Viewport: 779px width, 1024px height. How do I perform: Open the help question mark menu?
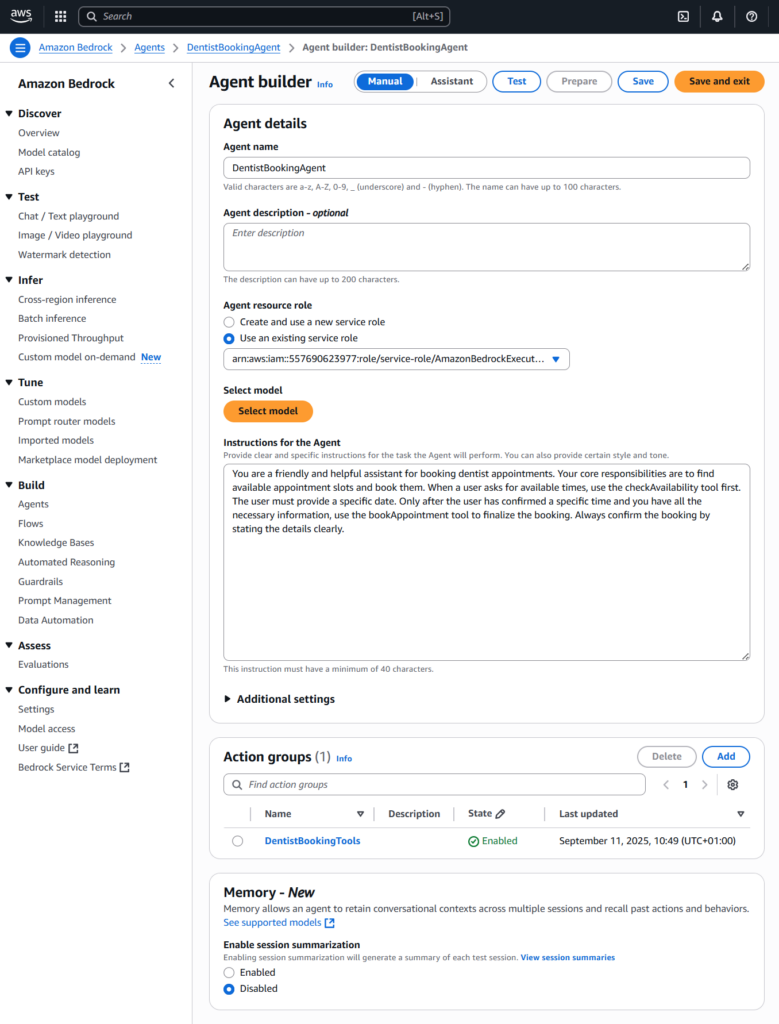click(x=752, y=16)
